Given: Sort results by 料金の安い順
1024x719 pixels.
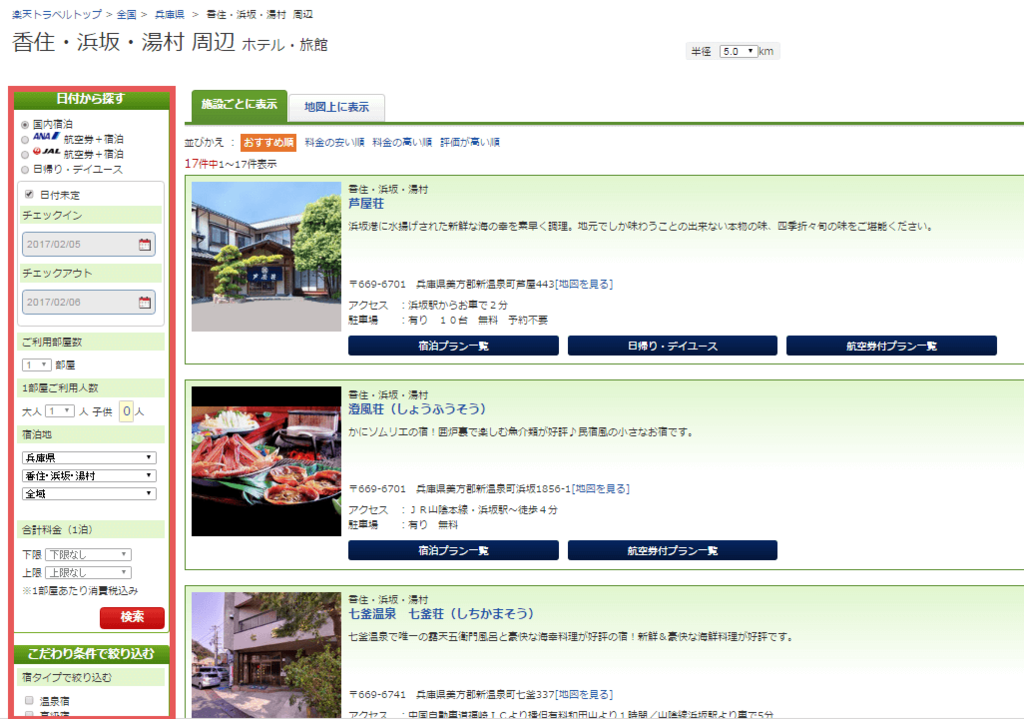Looking at the screenshot, I should click(334, 142).
